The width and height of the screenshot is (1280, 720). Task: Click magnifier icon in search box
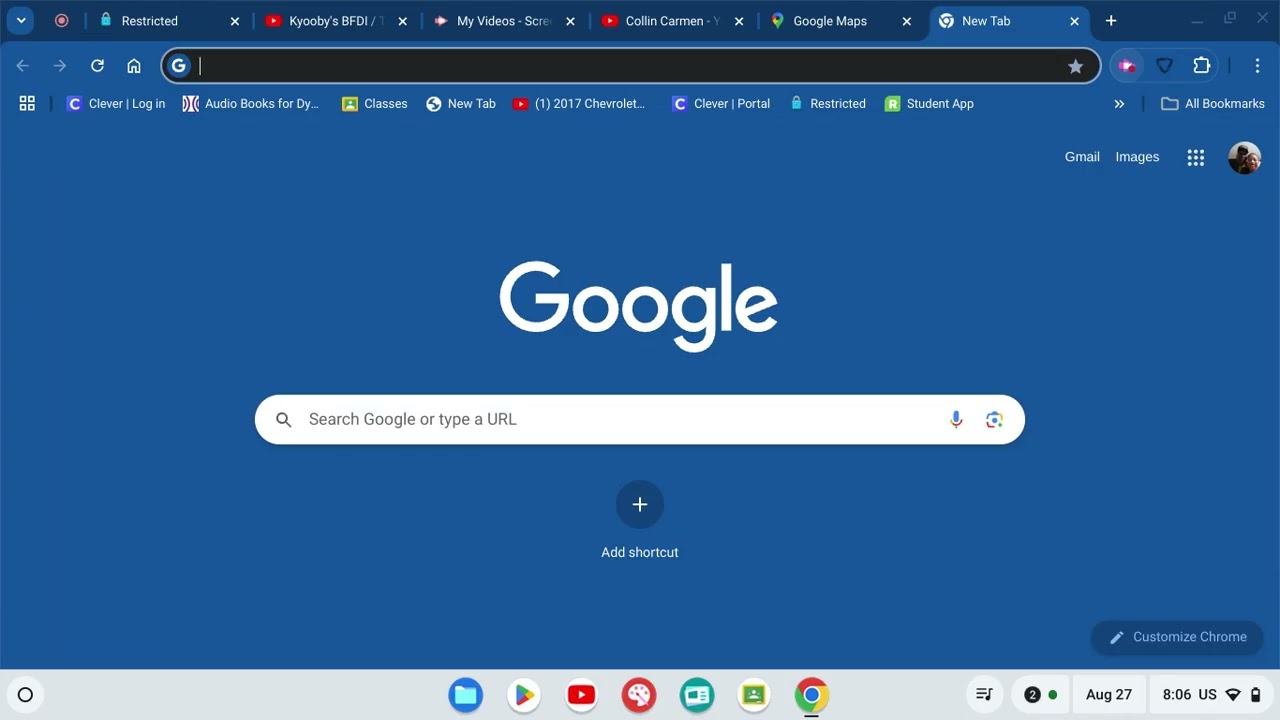point(284,420)
